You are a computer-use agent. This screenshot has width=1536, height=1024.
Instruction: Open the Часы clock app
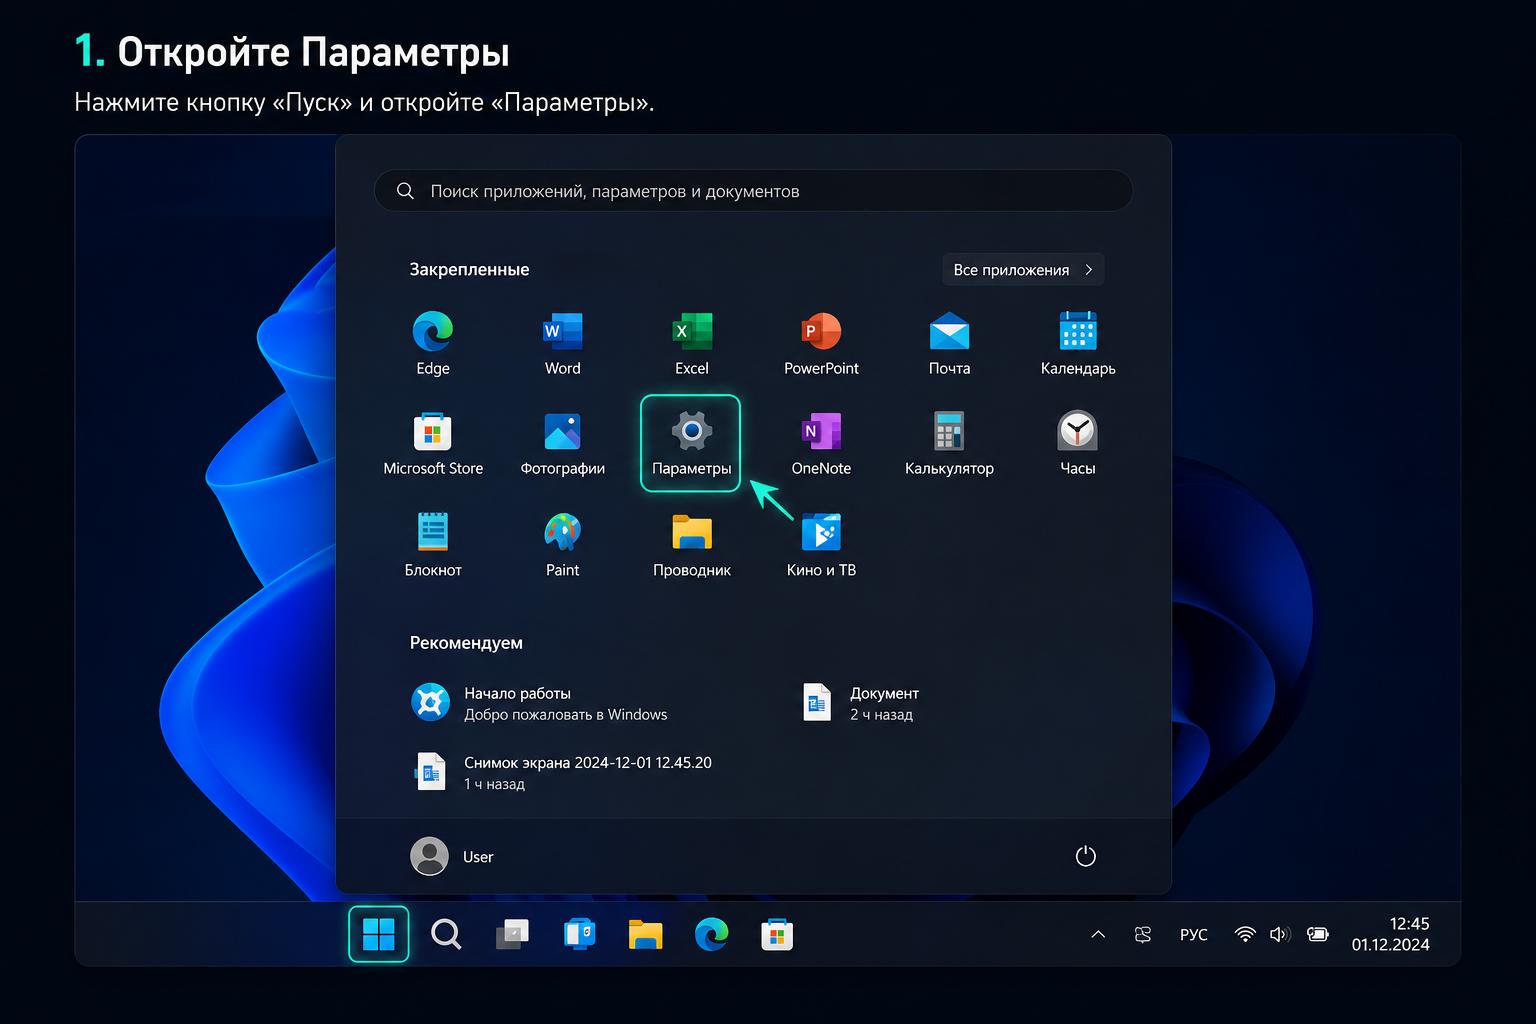[x=1078, y=443]
